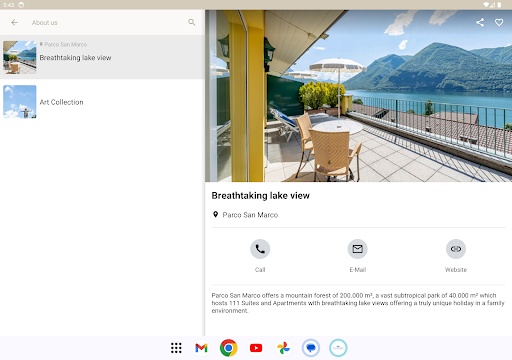Image resolution: width=512 pixels, height=360 pixels.
Task: Open the Art Collection list item
Action: (102, 102)
